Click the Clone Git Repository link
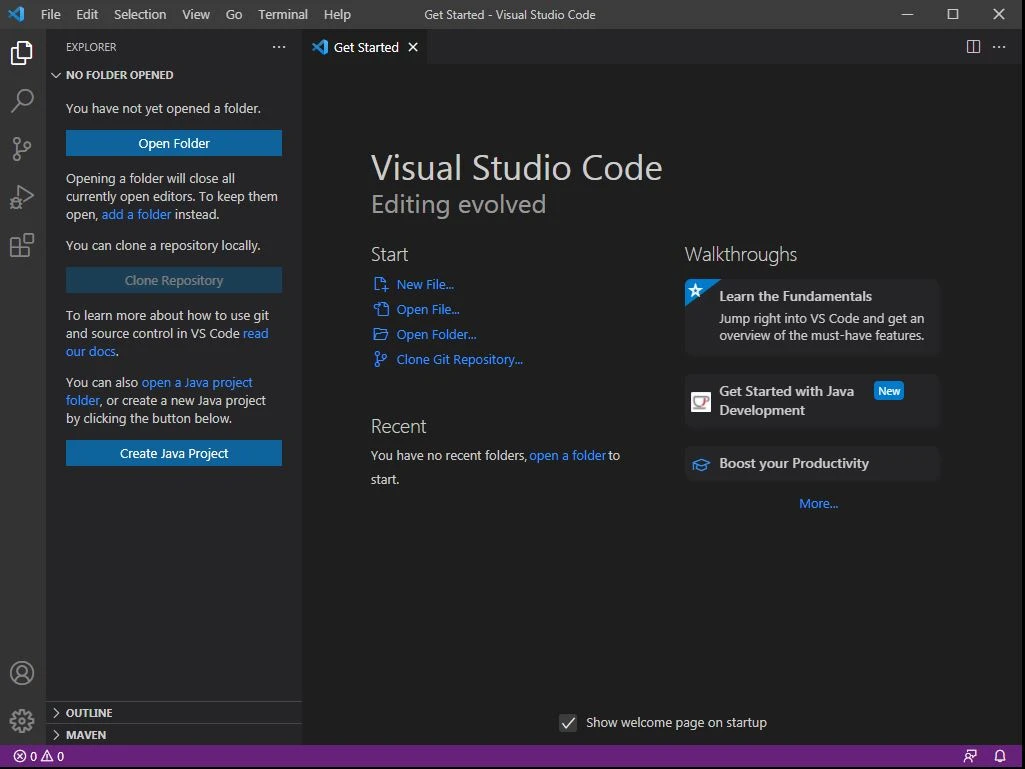Image resolution: width=1025 pixels, height=769 pixels. tap(459, 359)
